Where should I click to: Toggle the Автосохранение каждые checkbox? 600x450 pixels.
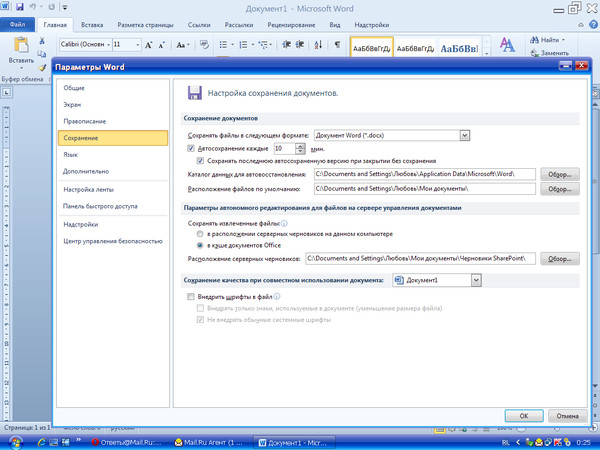pyautogui.click(x=191, y=148)
